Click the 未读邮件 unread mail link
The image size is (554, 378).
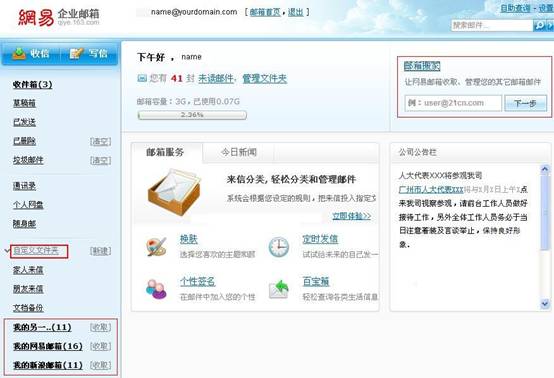[x=216, y=78]
